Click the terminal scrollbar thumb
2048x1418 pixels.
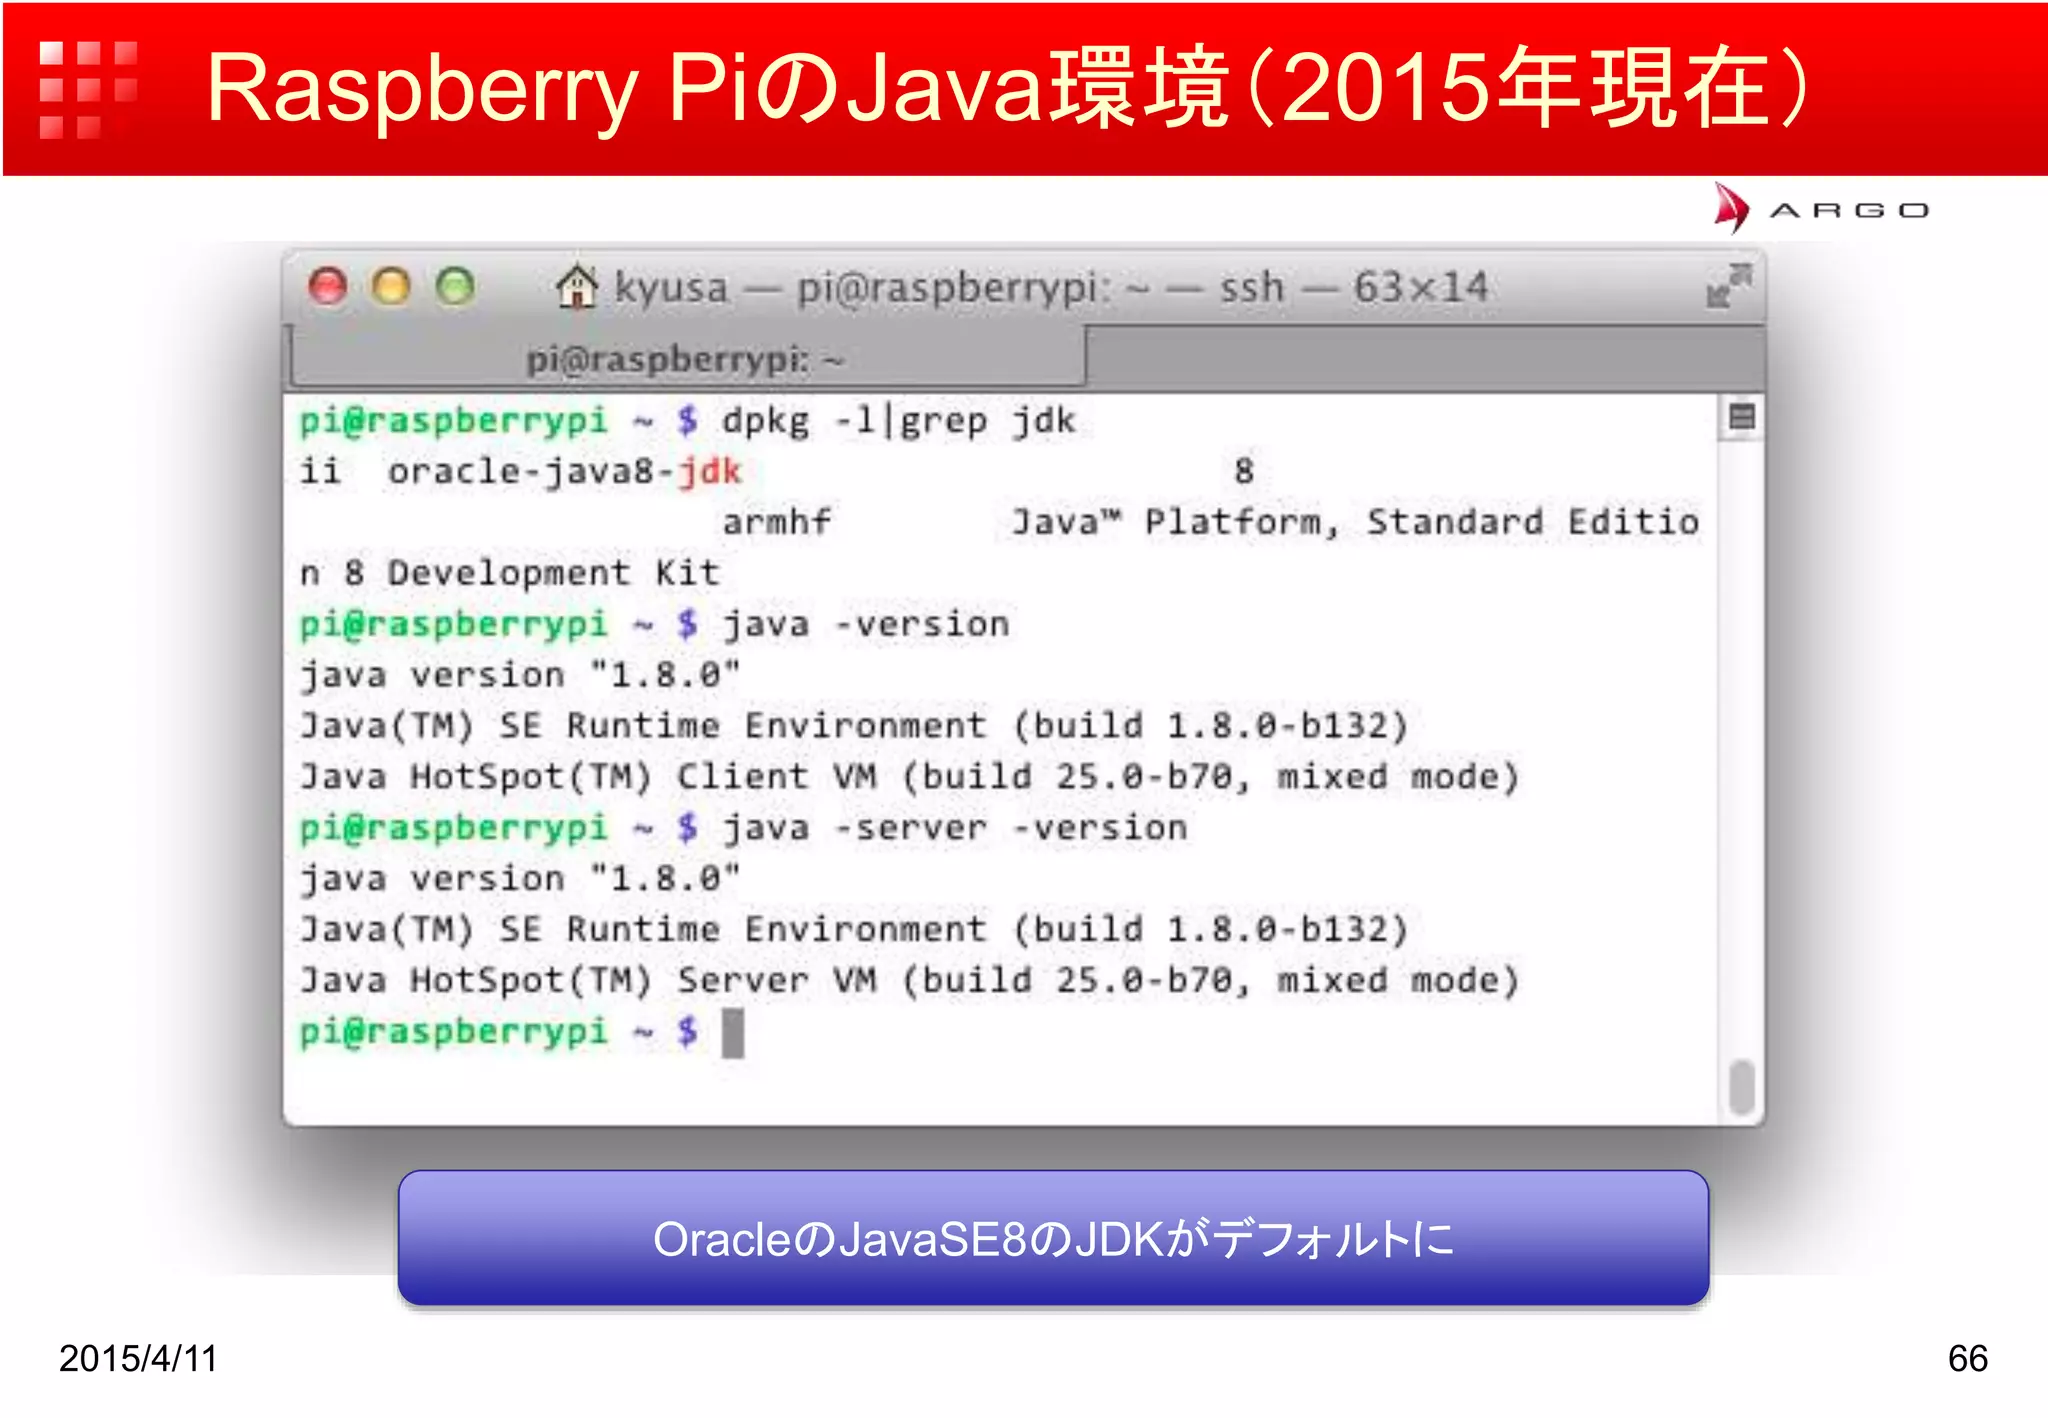(x=1741, y=1087)
